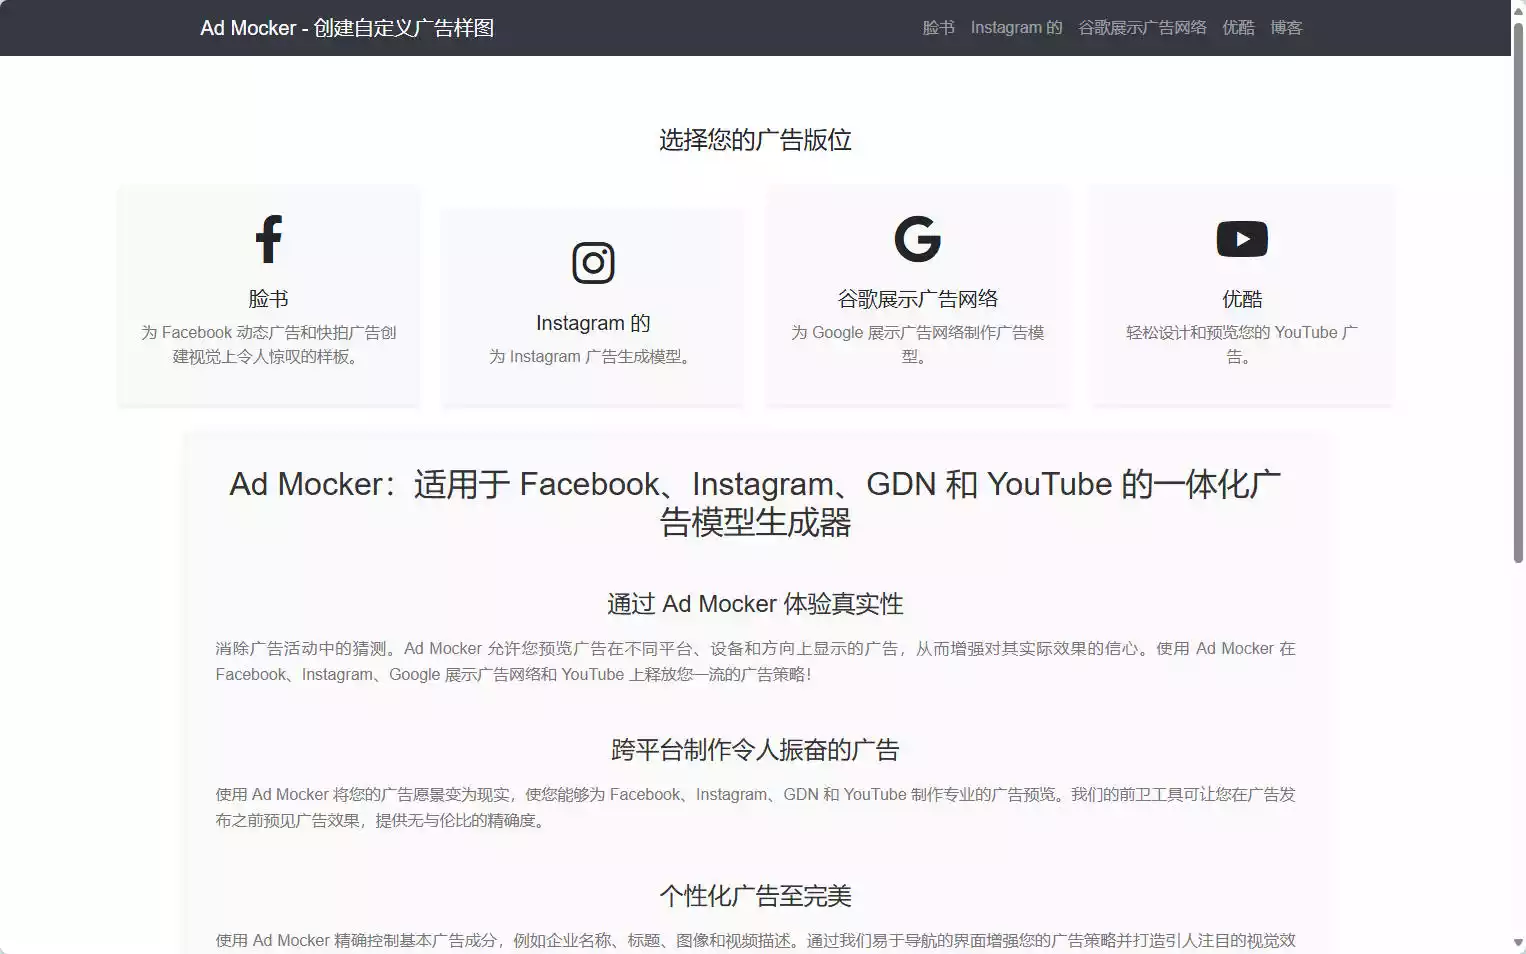Click the heading 跨平台制作令人振奋的广告
This screenshot has width=1526, height=954.
point(755,750)
